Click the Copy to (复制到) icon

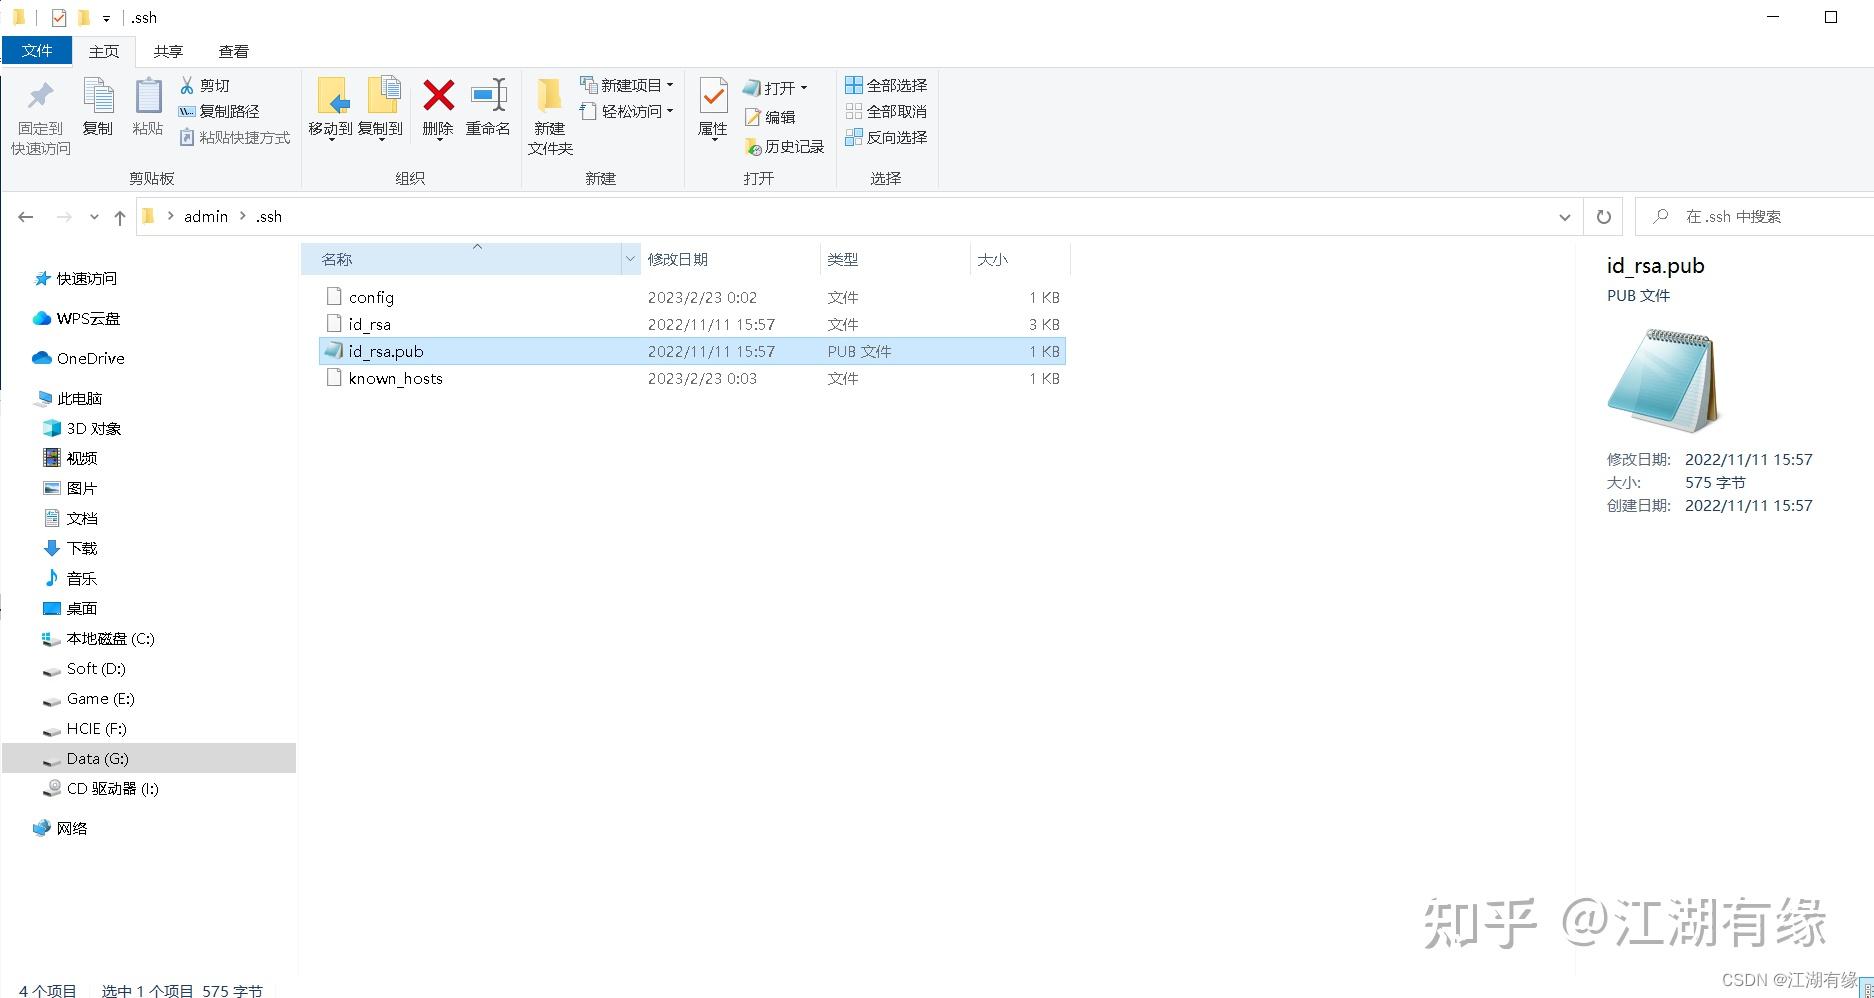(x=383, y=95)
